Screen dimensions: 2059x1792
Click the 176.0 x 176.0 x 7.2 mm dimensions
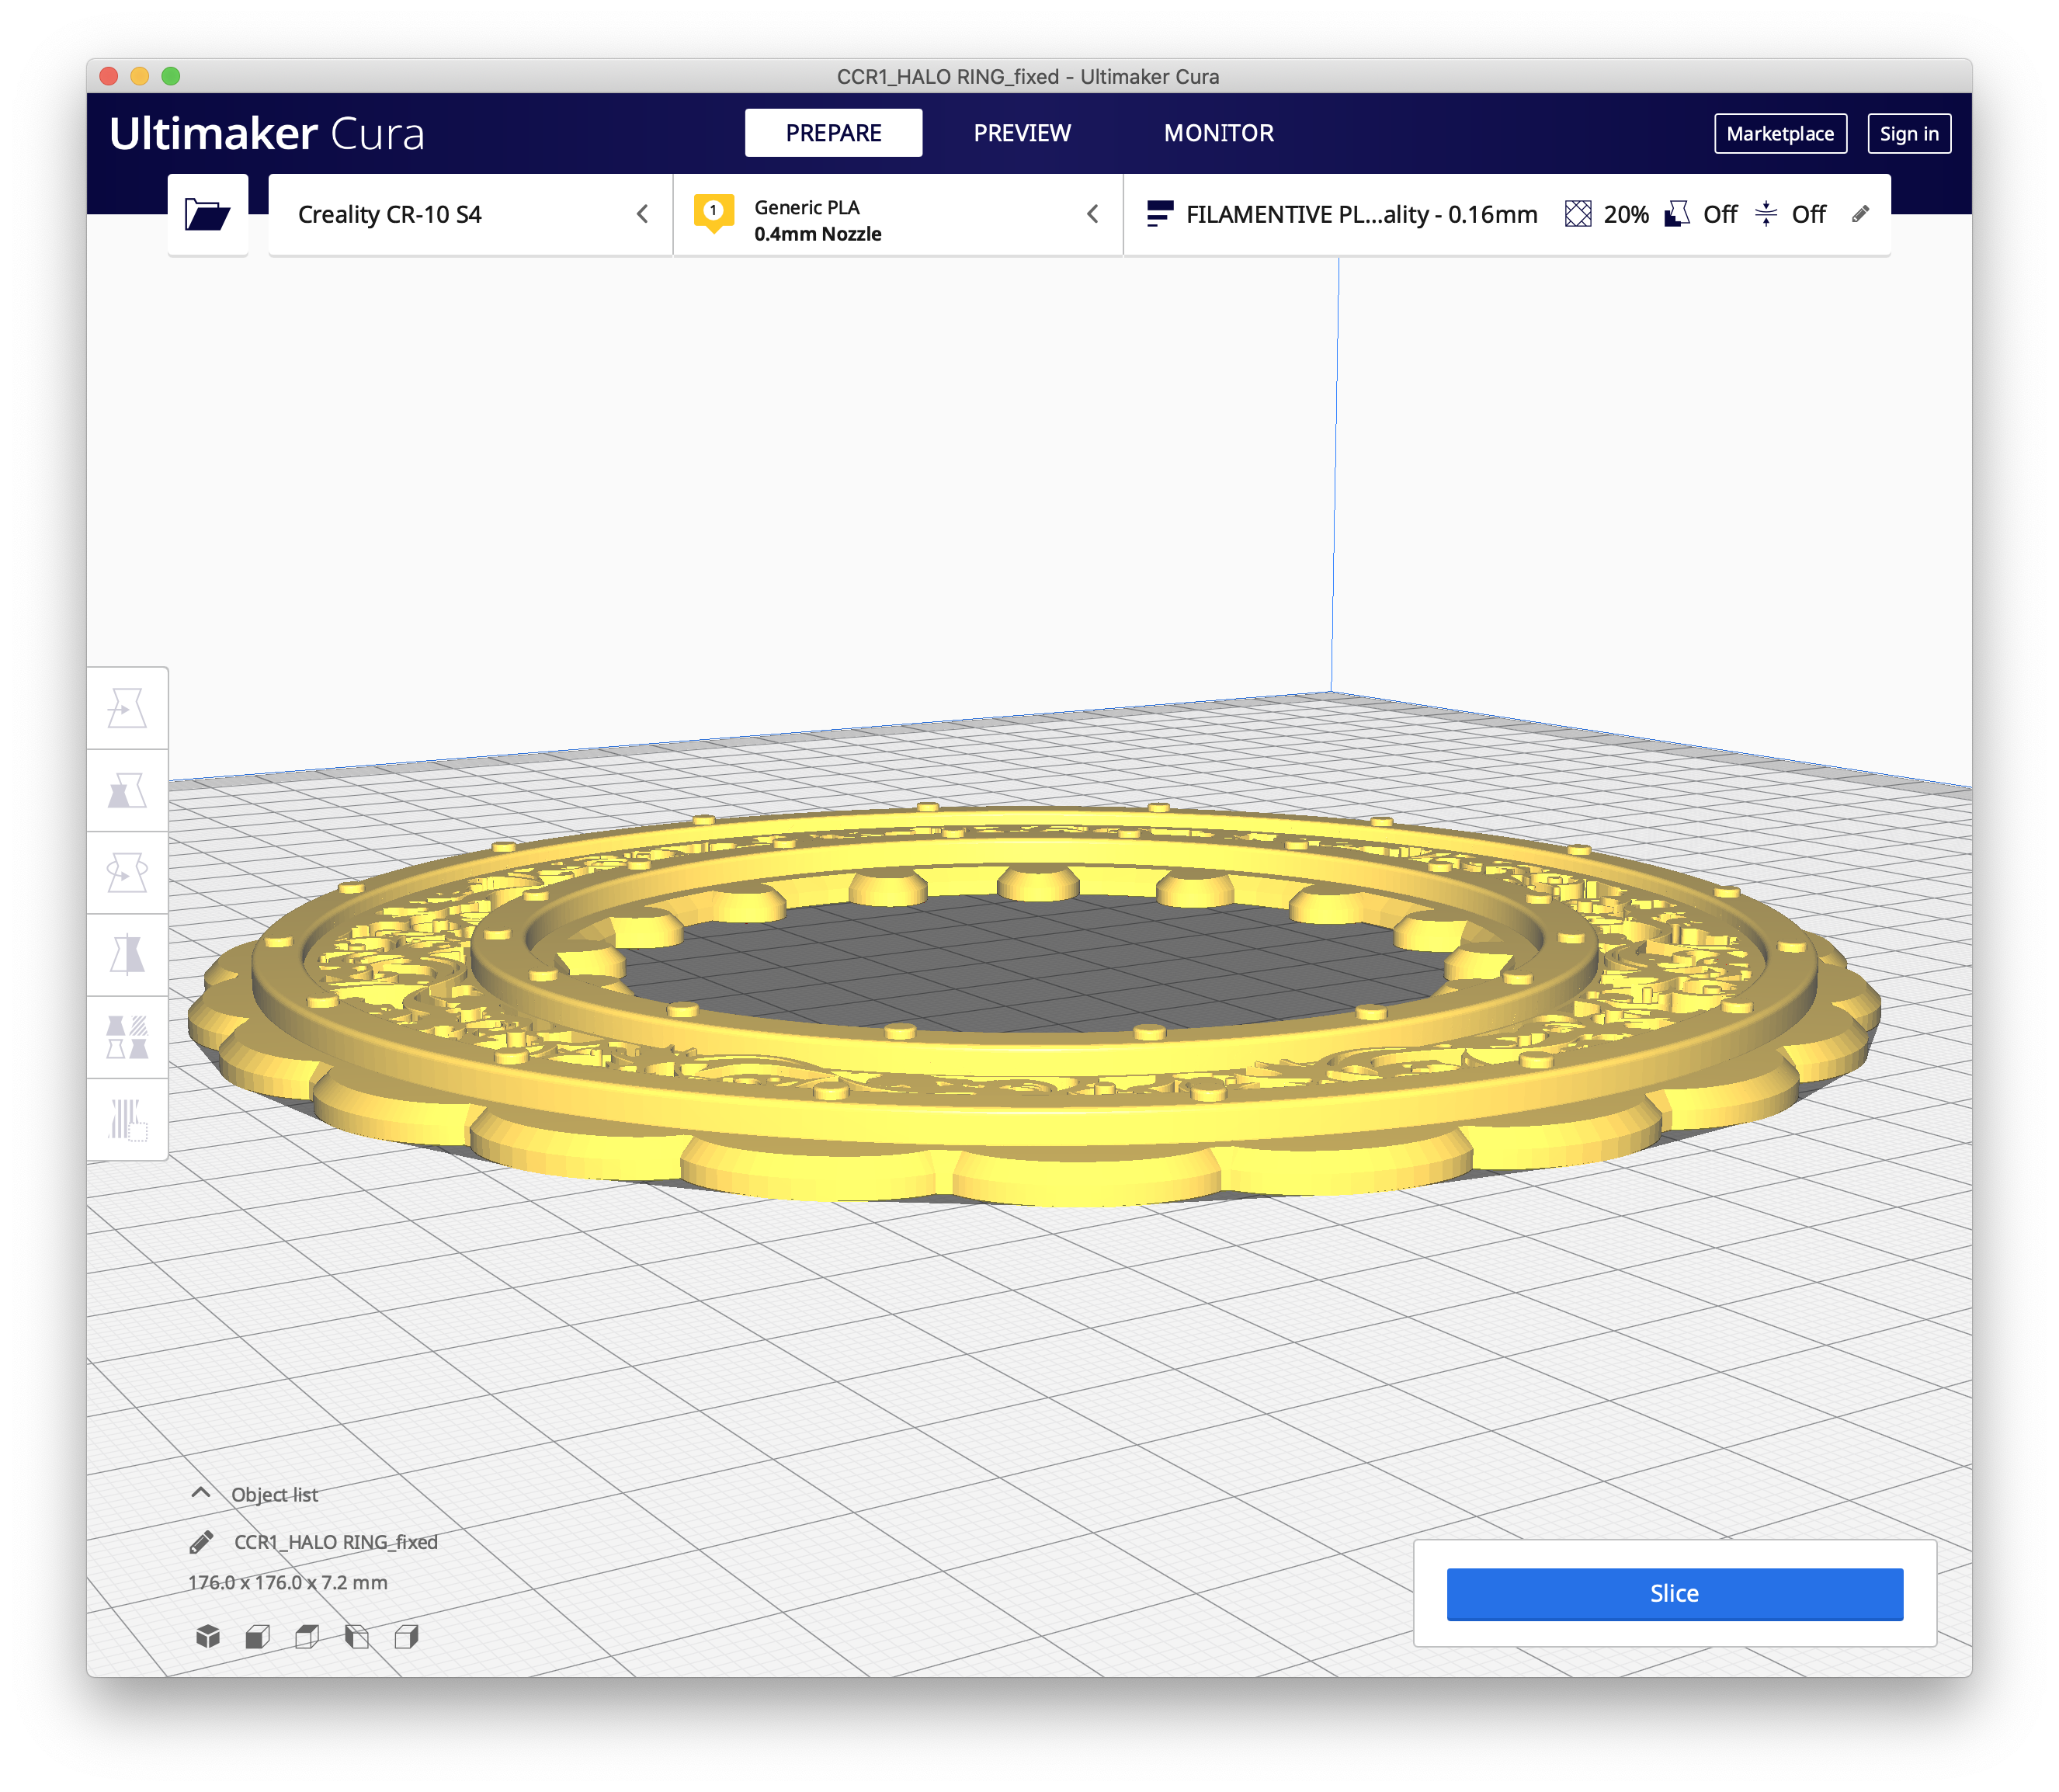point(287,1582)
